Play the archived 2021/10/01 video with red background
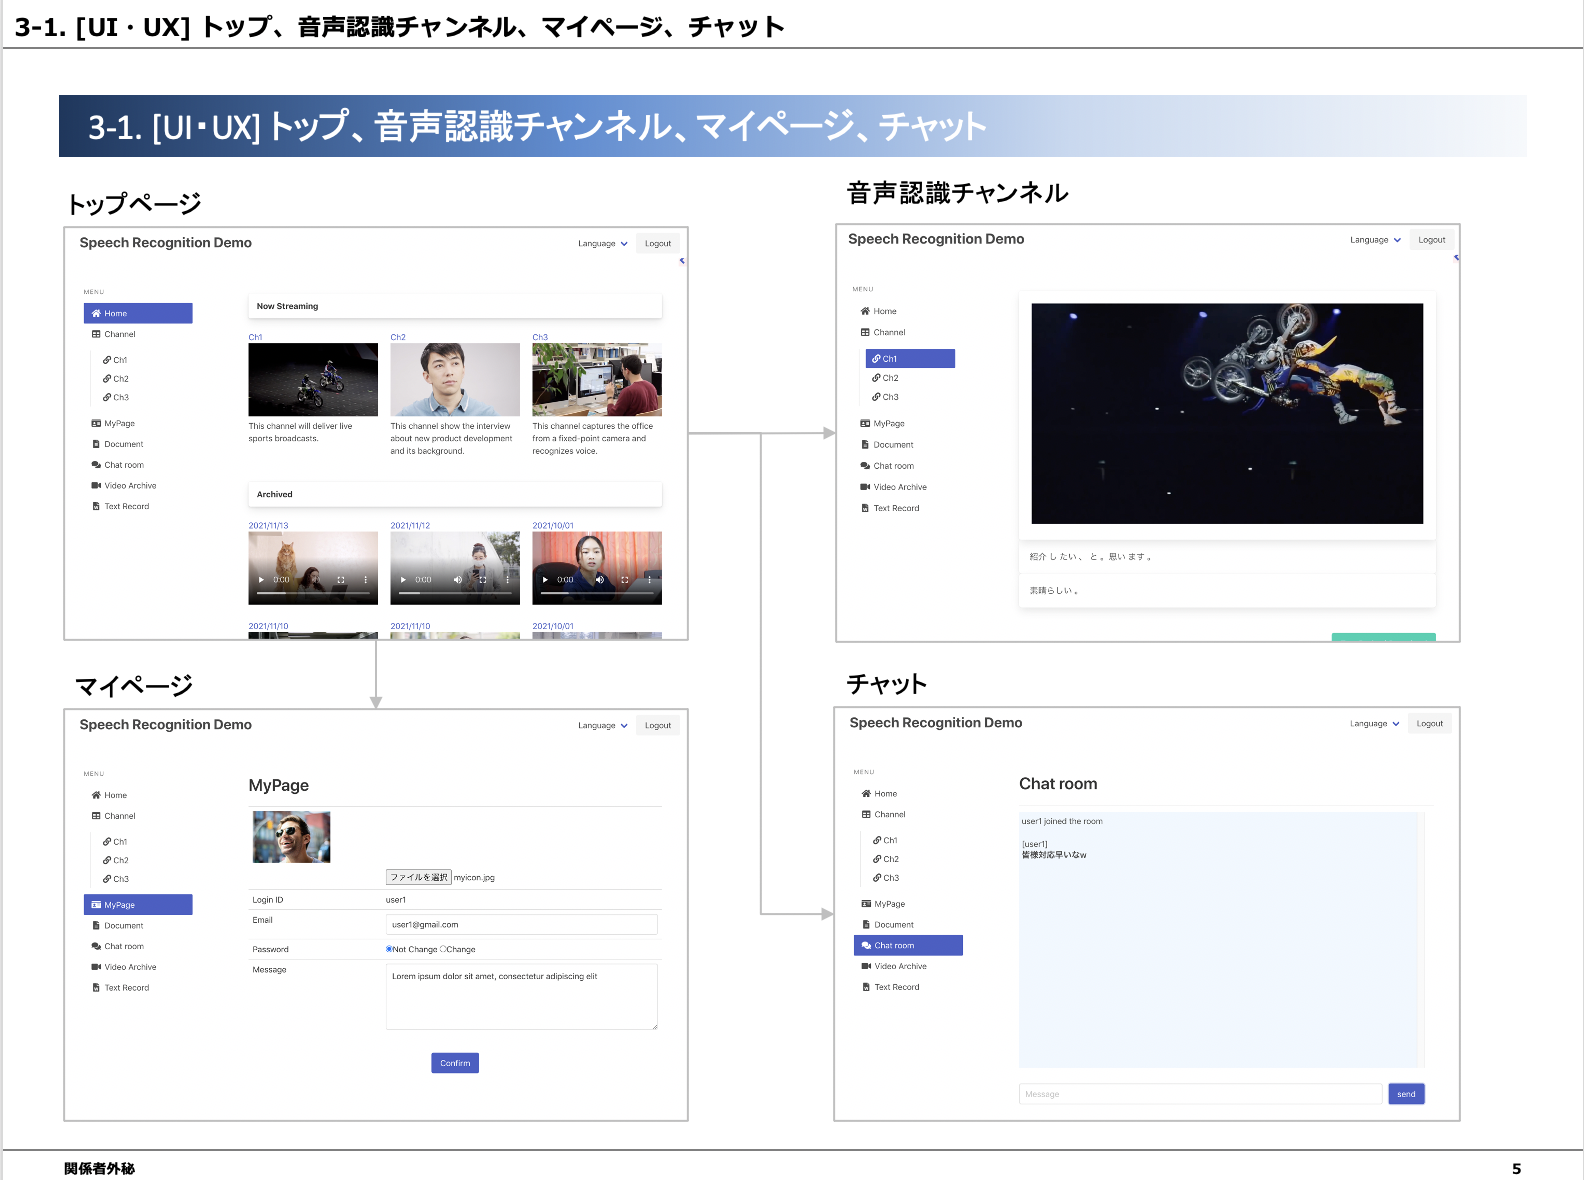Image resolution: width=1584 pixels, height=1180 pixels. click(546, 580)
